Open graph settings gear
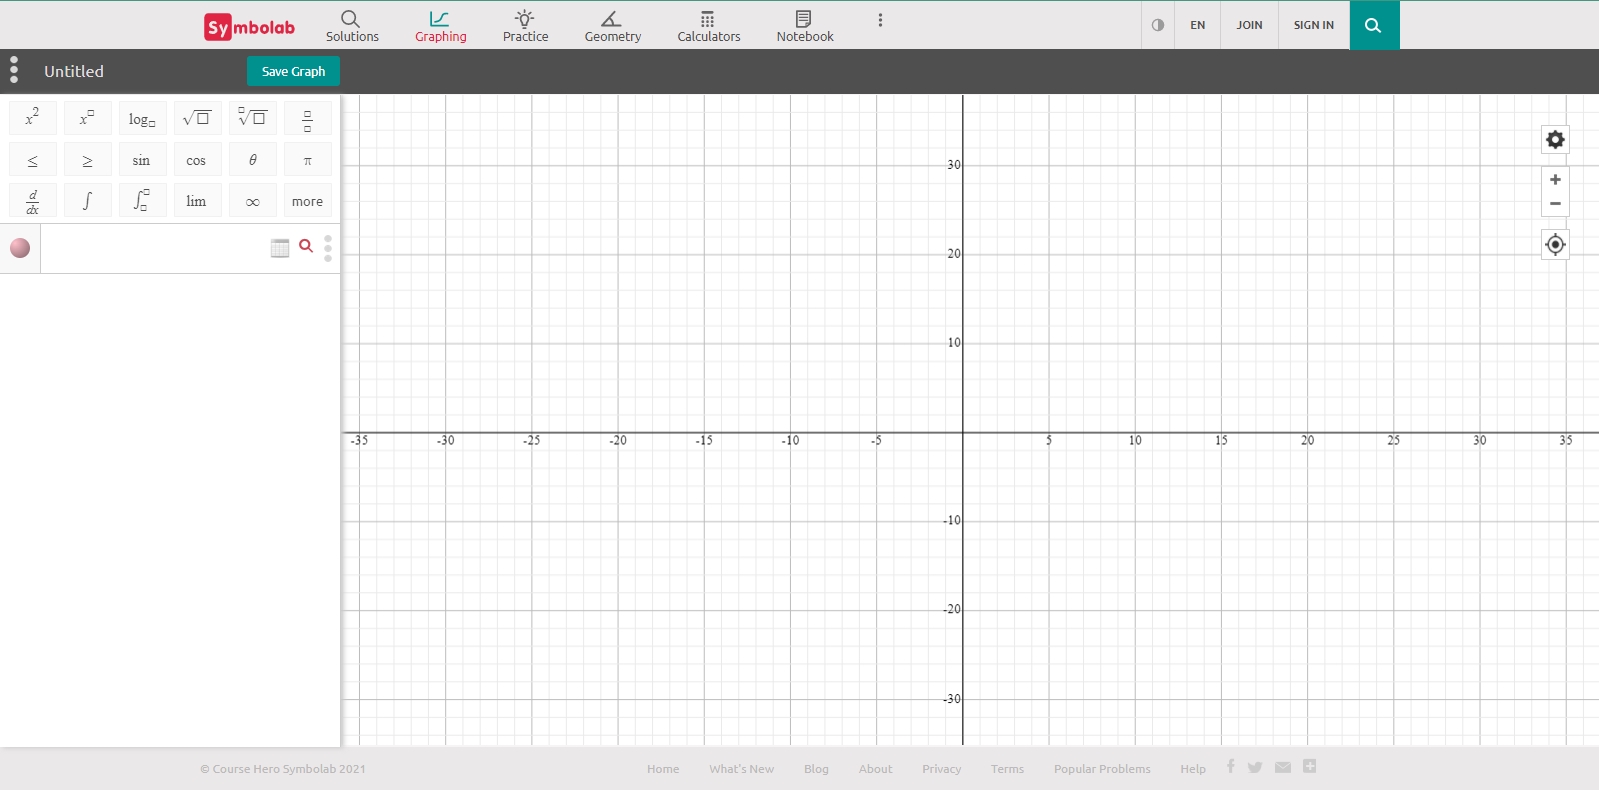The height and width of the screenshot is (790, 1599). coord(1555,139)
